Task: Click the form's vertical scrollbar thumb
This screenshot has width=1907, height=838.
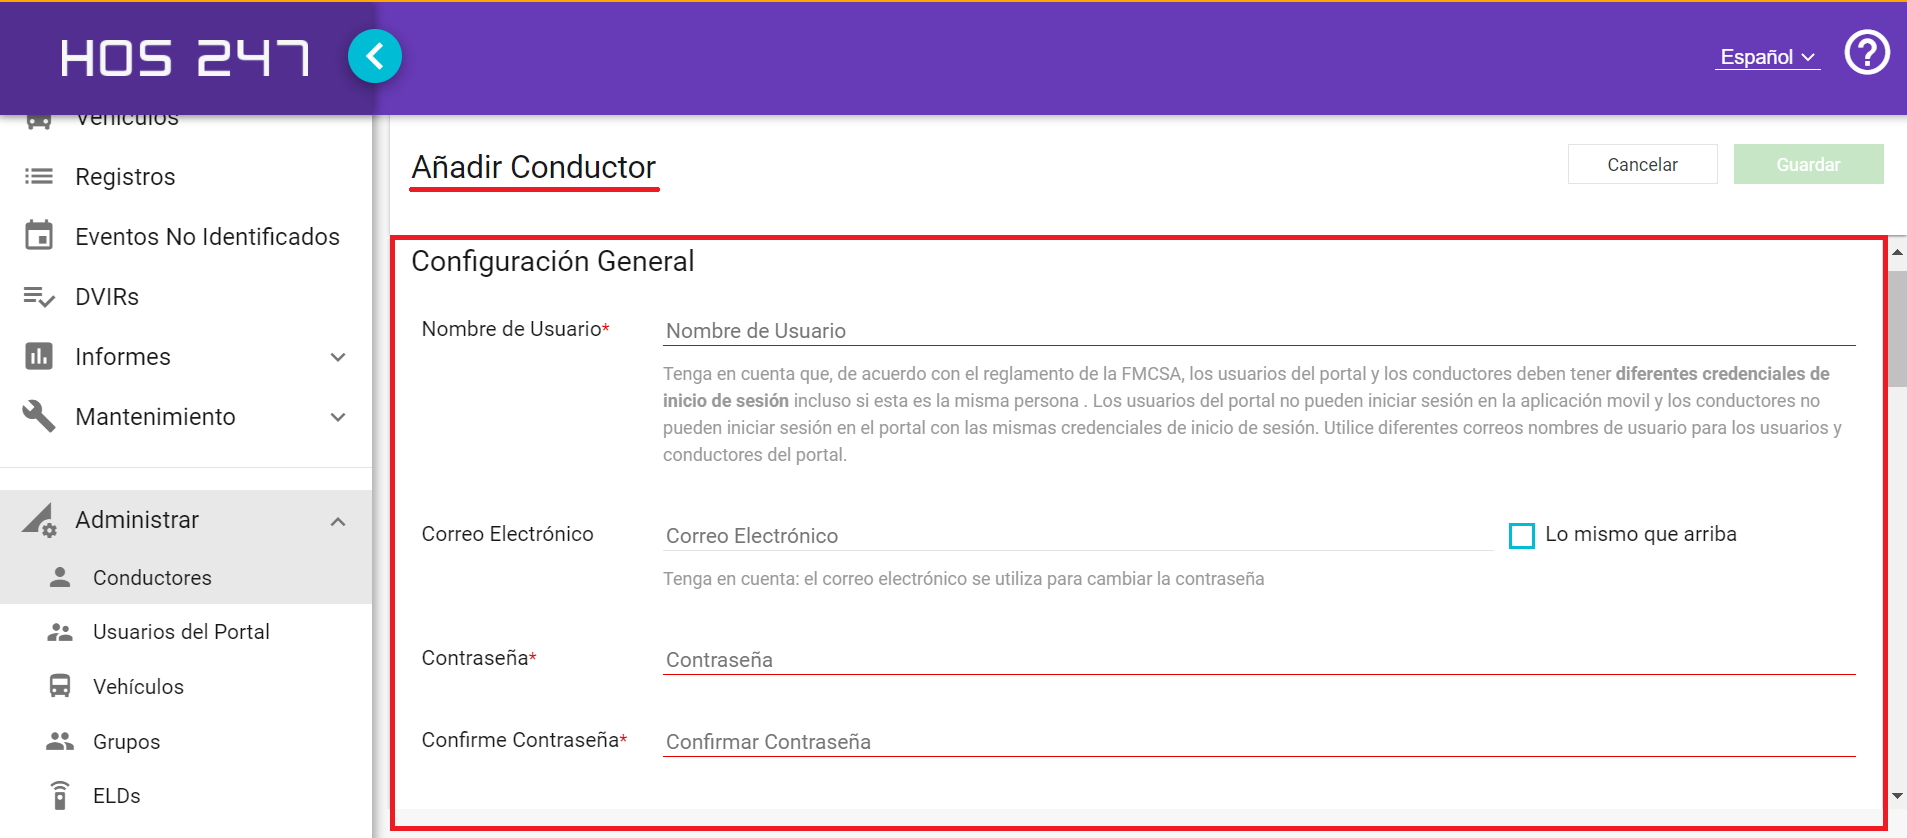Action: (x=1897, y=328)
